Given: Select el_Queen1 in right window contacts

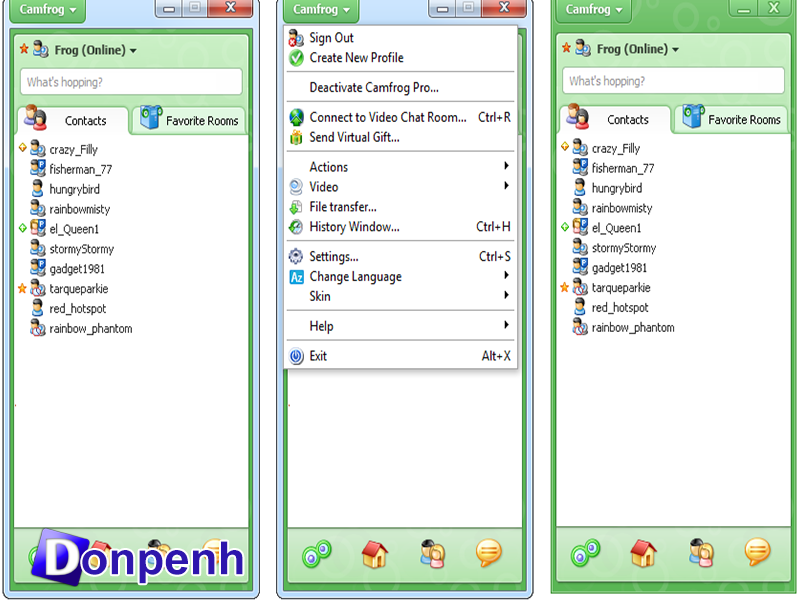Looking at the screenshot, I should [x=616, y=228].
